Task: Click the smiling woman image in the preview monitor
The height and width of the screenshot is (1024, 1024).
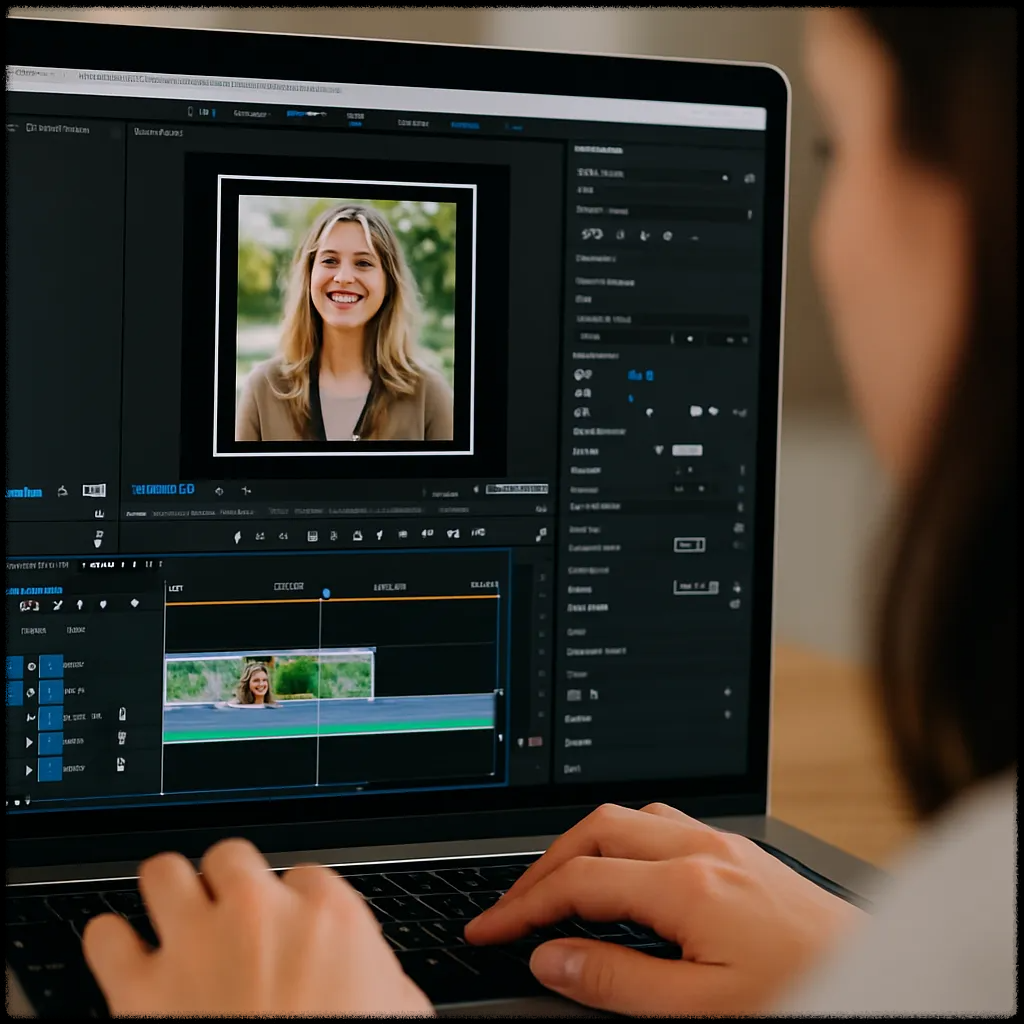Action: point(345,318)
